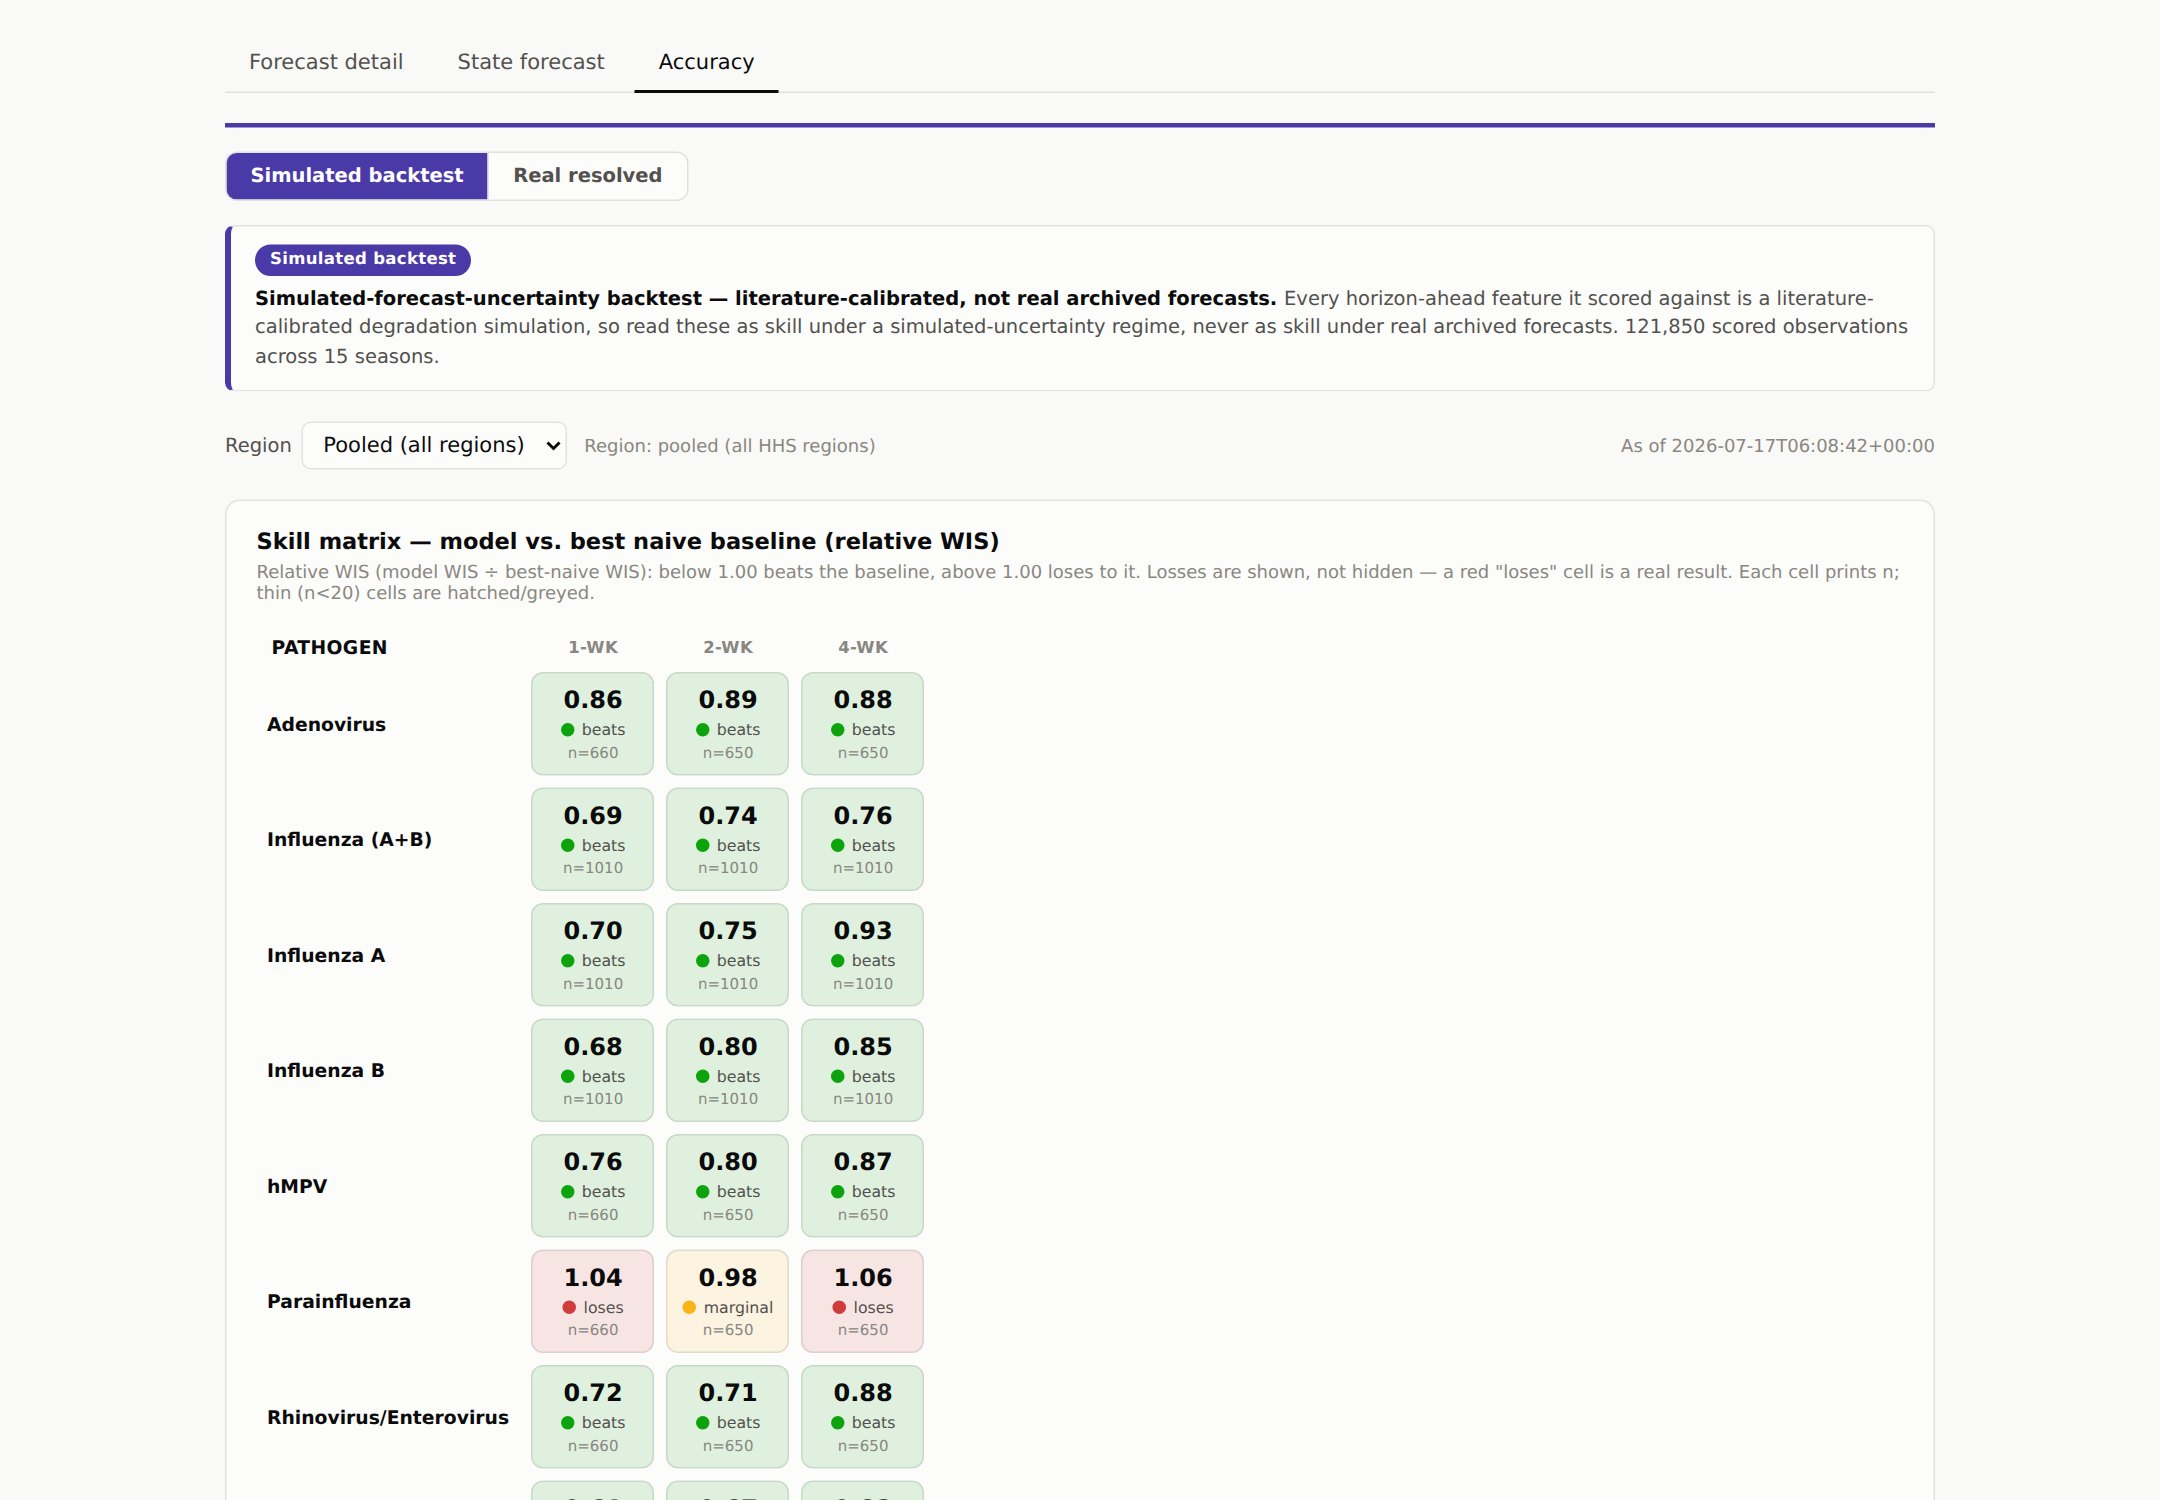Image resolution: width=2160 pixels, height=1500 pixels.
Task: Click the PATHOGEN column header
Action: click(x=329, y=648)
